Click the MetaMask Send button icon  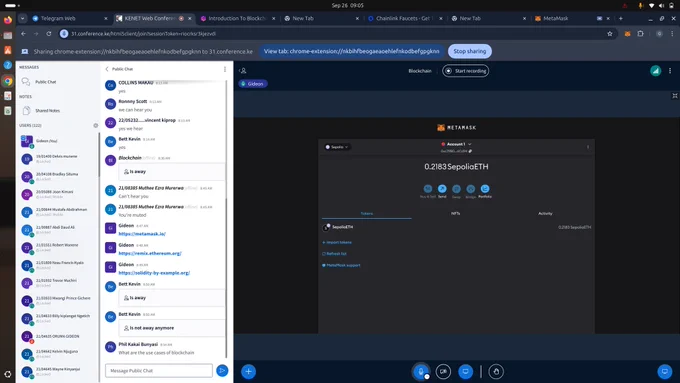coord(442,189)
